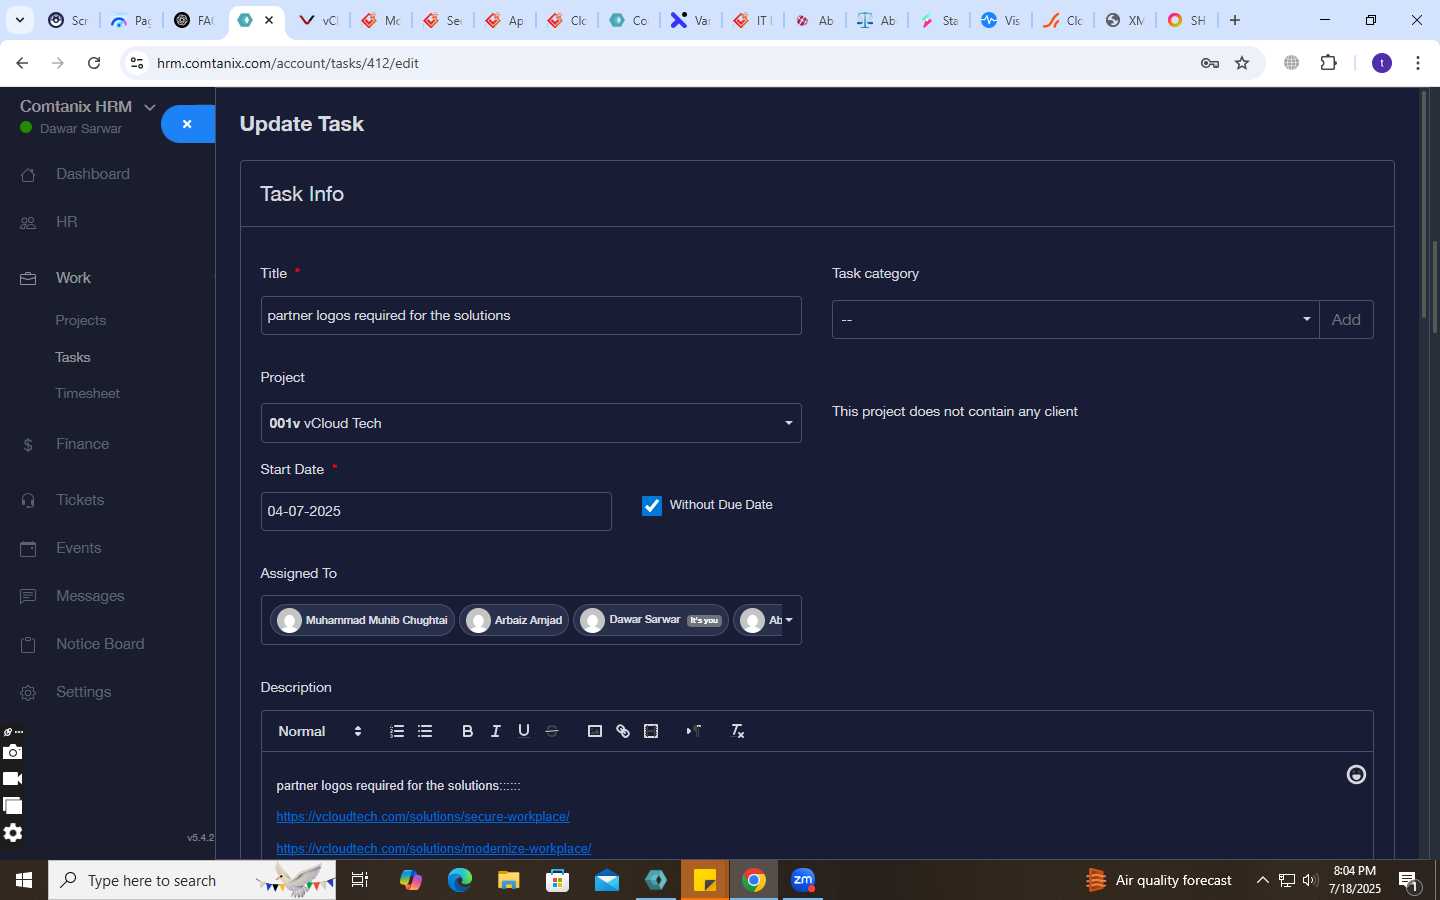Insert a hyperlink in the description

coord(623,731)
